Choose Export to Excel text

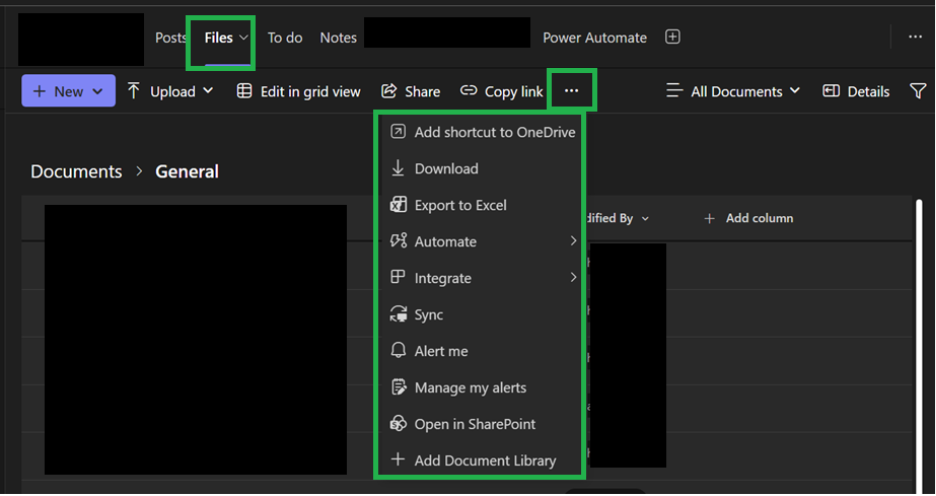[x=461, y=205]
